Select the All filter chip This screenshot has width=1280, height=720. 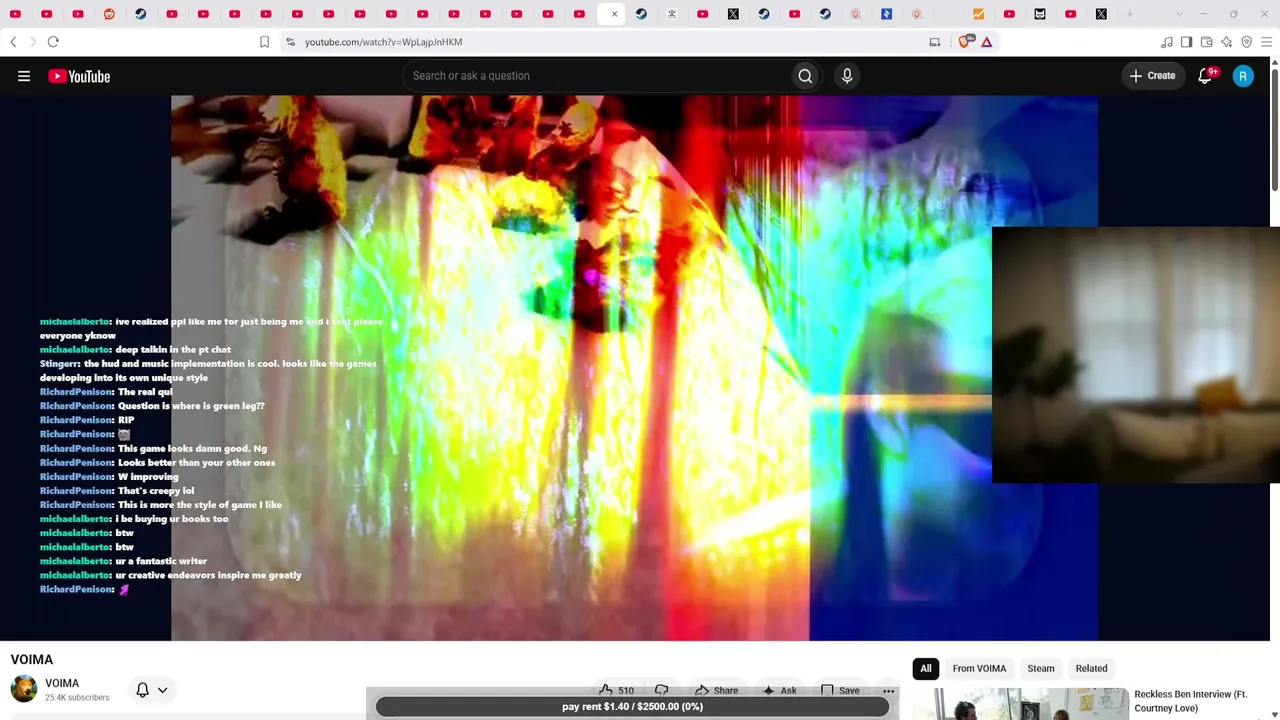(x=926, y=668)
